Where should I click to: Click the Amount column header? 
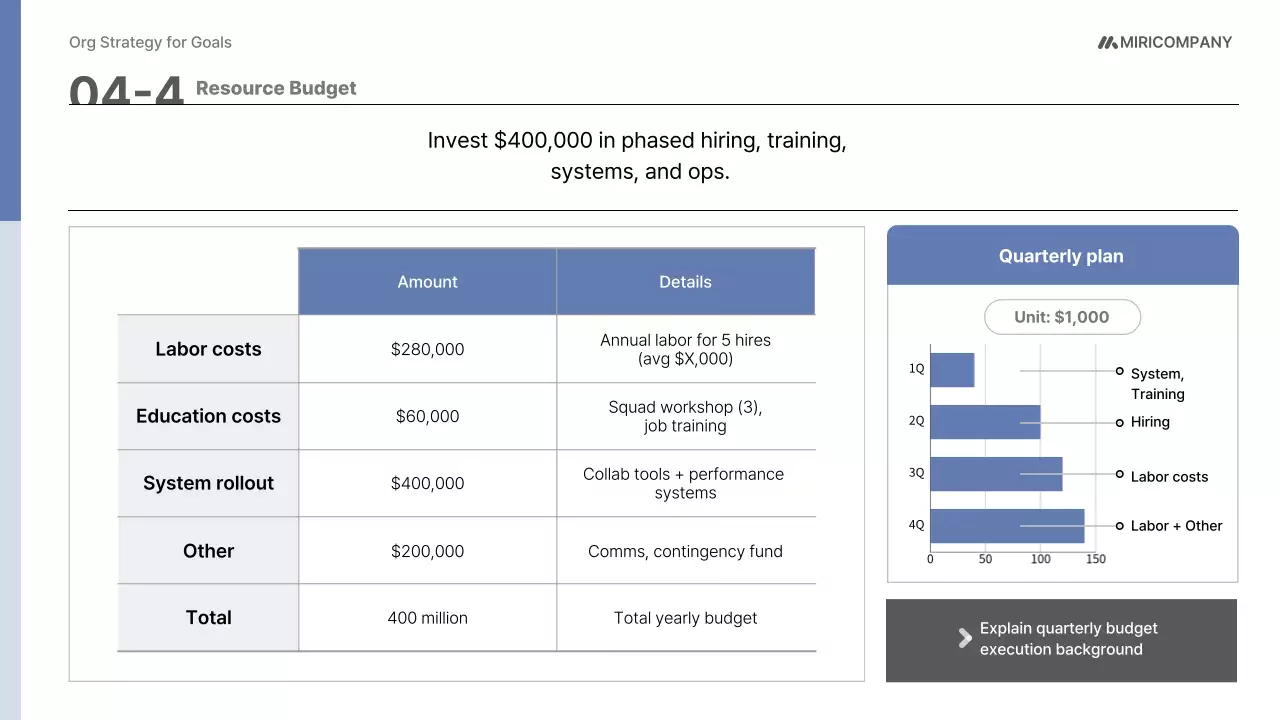pos(427,282)
